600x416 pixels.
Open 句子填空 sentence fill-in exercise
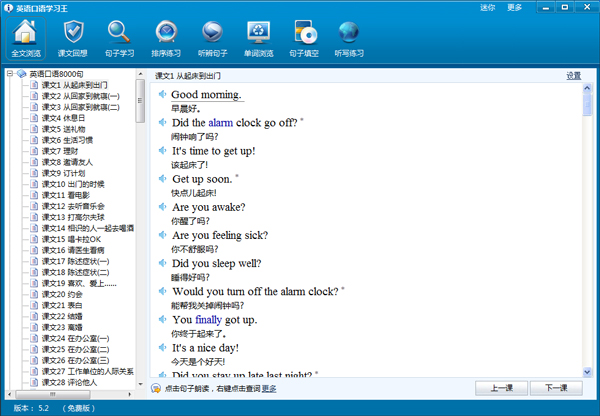click(x=303, y=38)
